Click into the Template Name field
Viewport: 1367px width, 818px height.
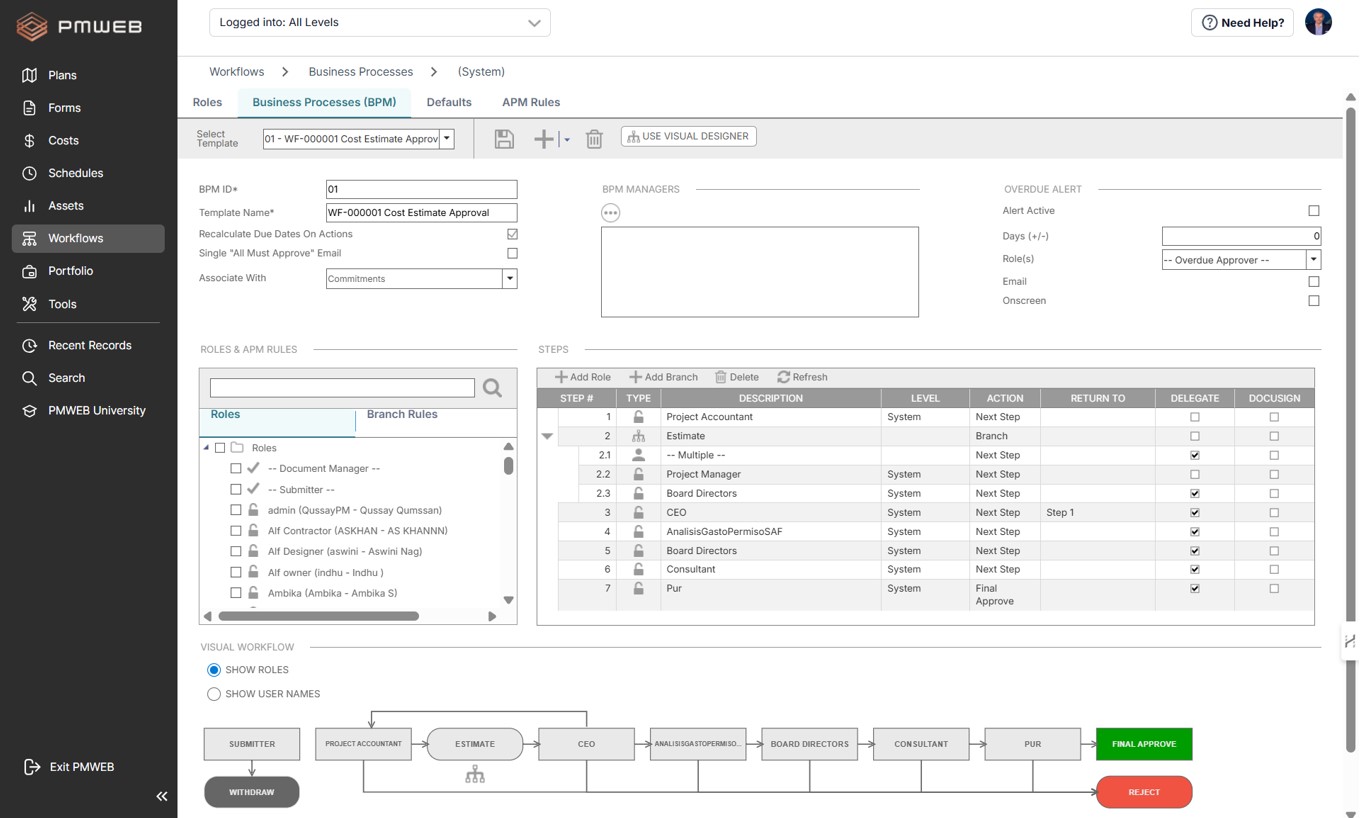tap(421, 212)
